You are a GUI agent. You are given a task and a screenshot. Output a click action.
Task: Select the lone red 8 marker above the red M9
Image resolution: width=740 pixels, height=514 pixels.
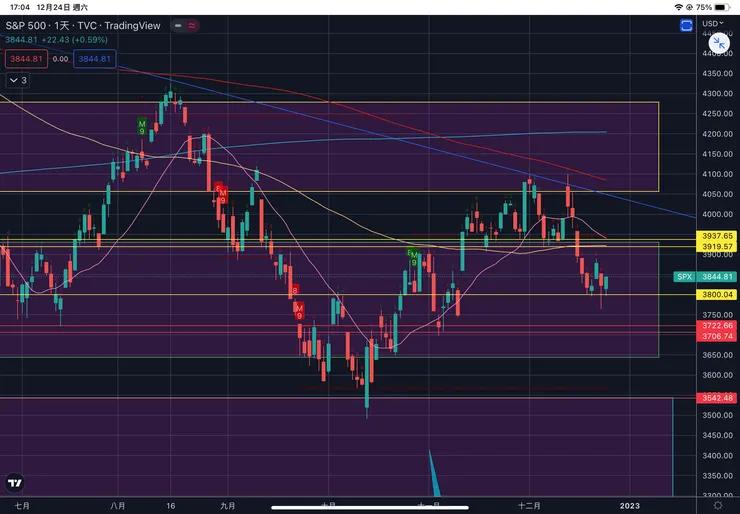coord(295,290)
